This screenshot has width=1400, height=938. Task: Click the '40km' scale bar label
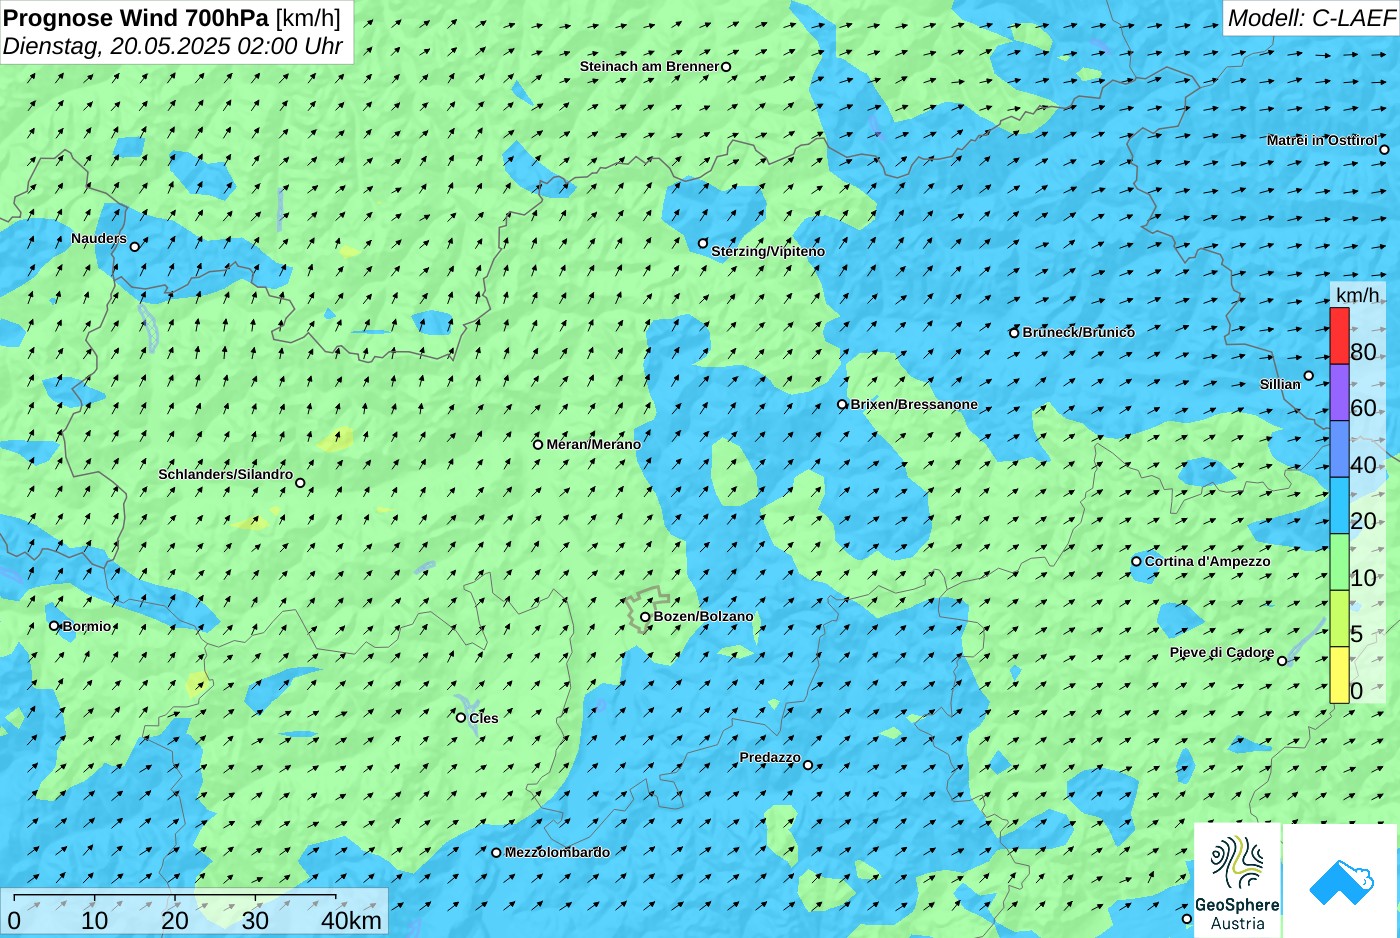[x=351, y=921]
